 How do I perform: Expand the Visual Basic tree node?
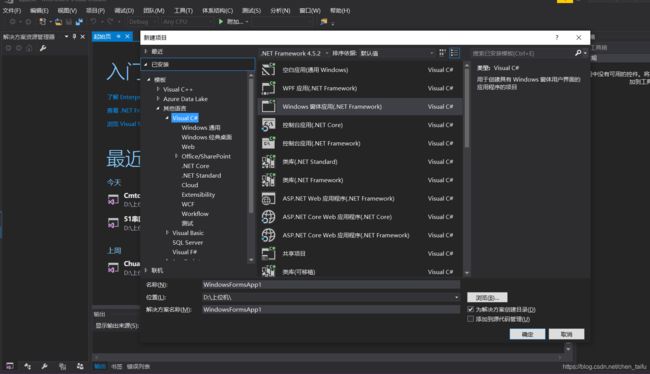pyautogui.click(x=167, y=233)
